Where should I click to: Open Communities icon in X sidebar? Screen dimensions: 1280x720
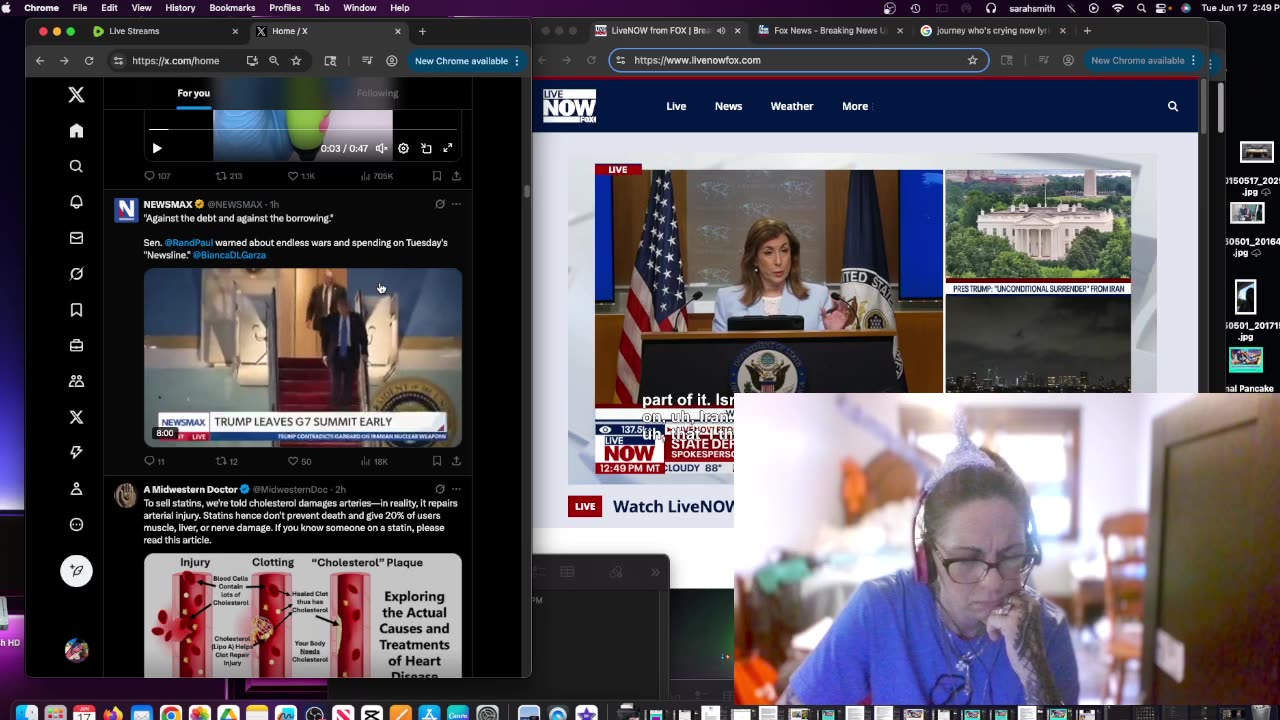76,381
